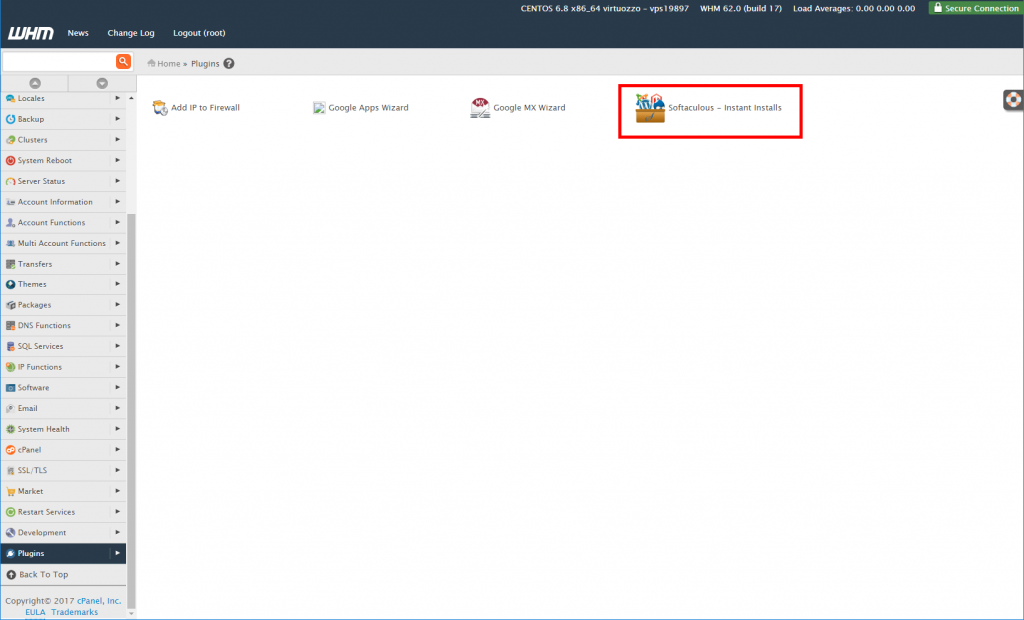This screenshot has width=1024, height=620.
Task: Click the Load Averages text
Action: 854,8
